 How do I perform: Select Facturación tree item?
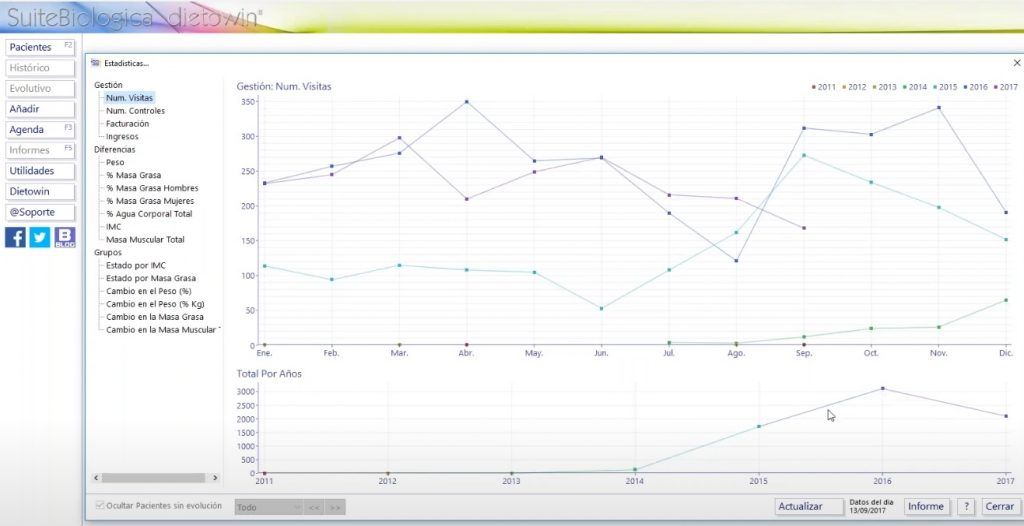127,123
